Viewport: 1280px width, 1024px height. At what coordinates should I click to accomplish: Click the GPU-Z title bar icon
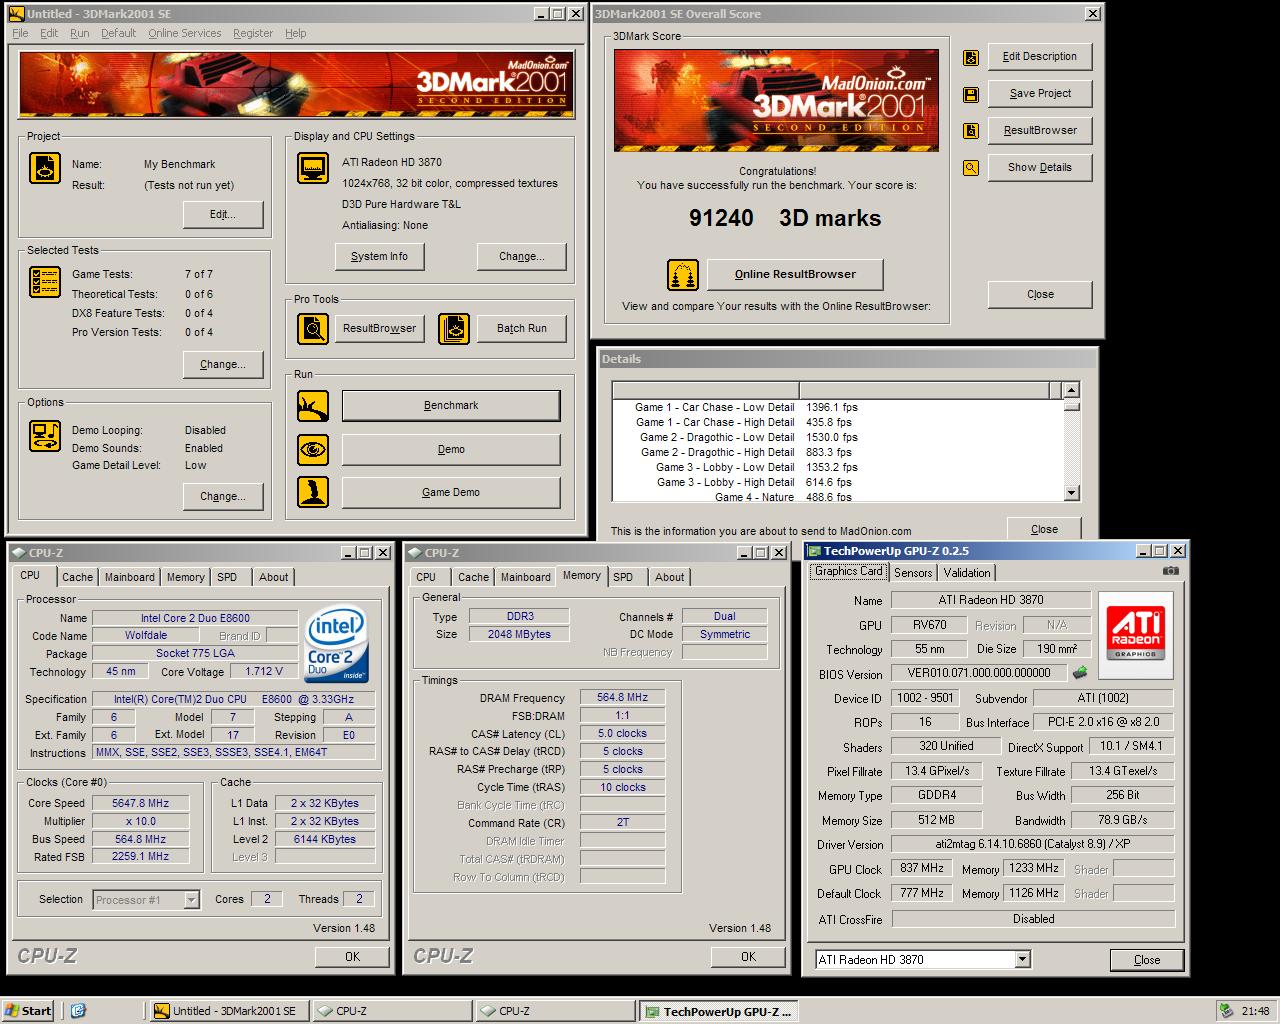coord(814,551)
